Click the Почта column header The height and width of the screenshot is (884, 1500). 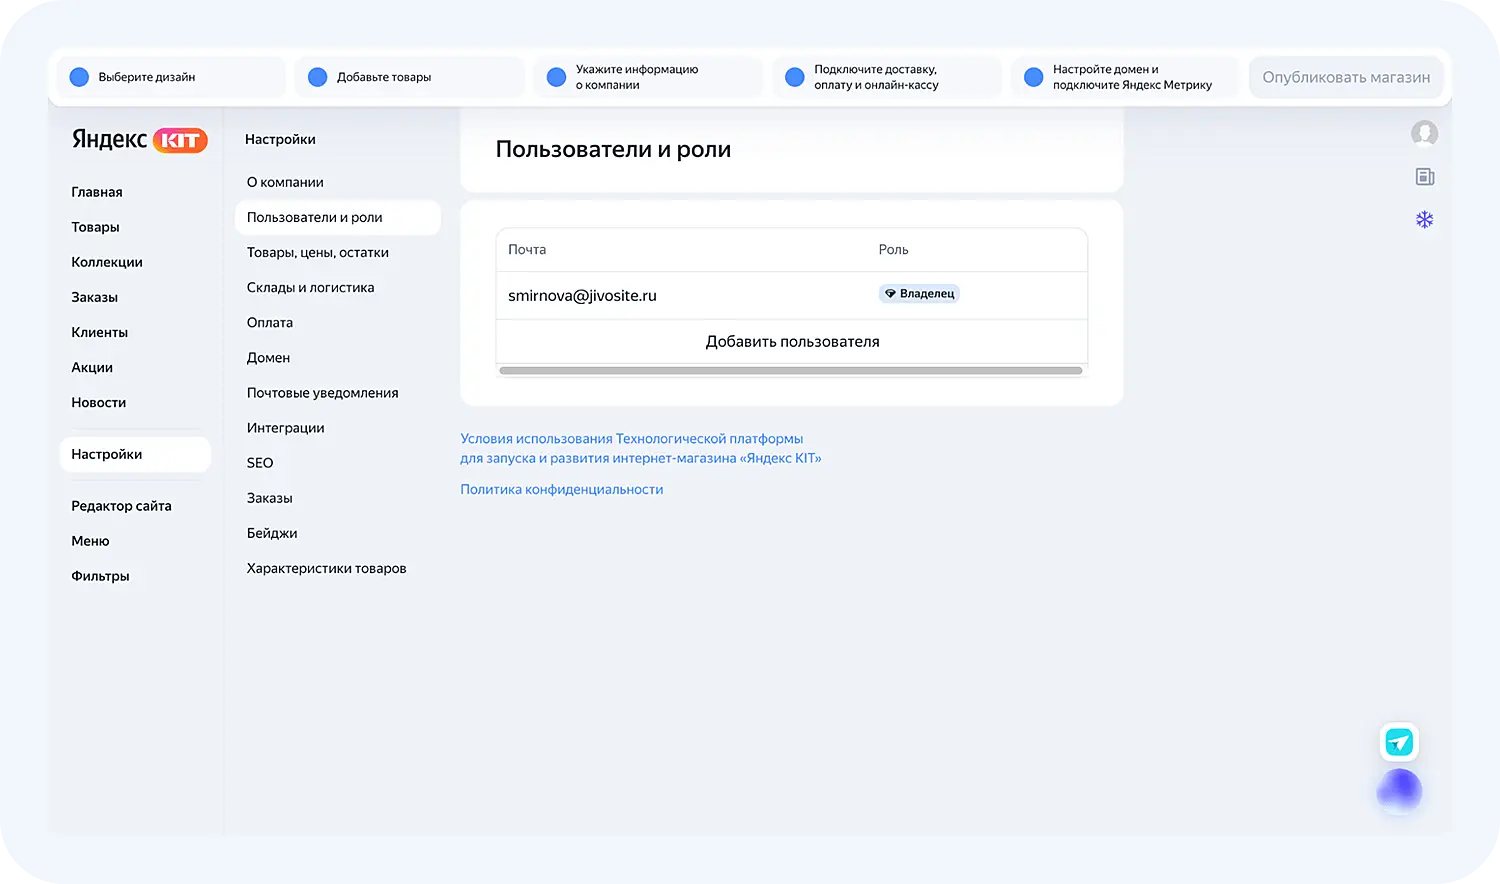[527, 250]
